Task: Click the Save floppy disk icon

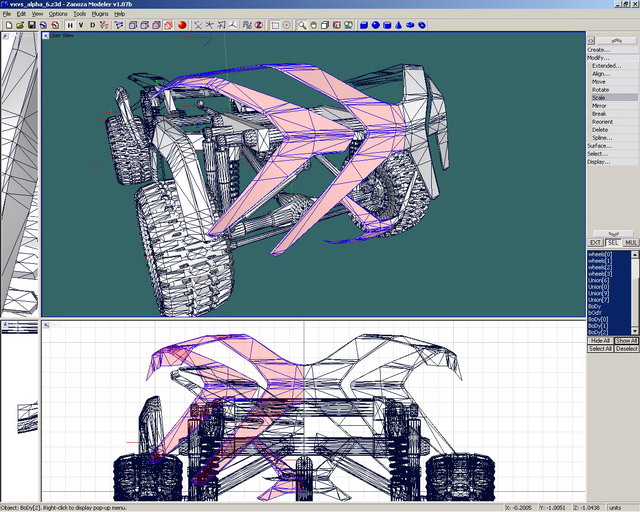Action: (x=32, y=25)
